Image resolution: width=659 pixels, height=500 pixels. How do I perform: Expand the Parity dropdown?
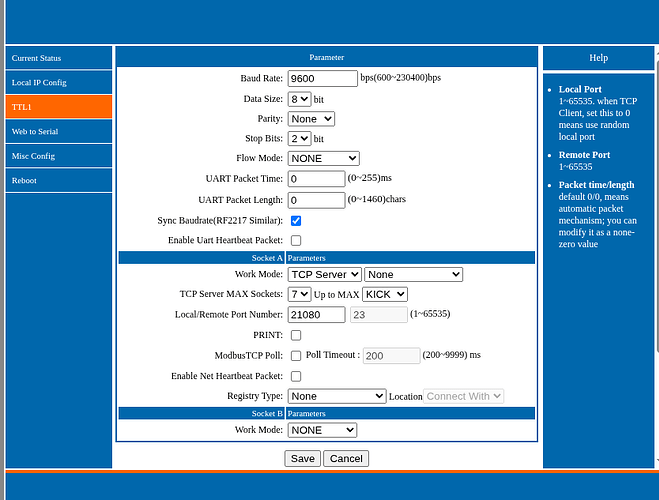(310, 119)
